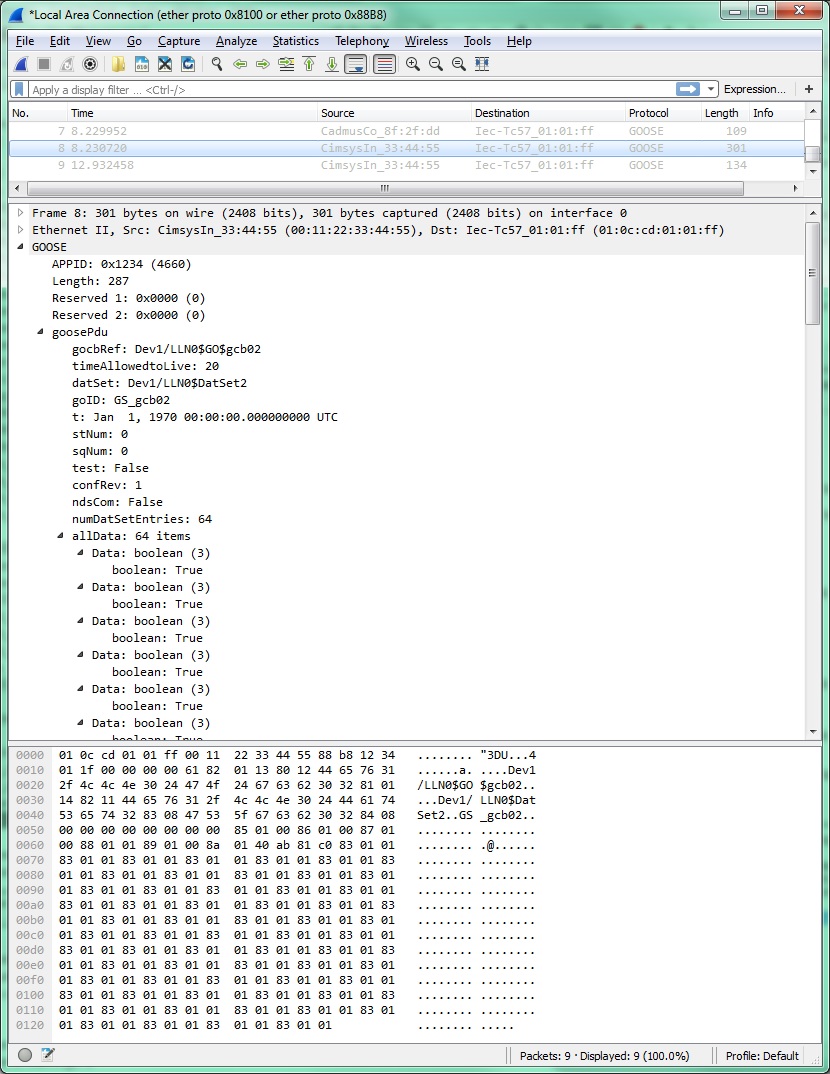The height and width of the screenshot is (1074, 830).
Task: Select packet 7 from CadmusCo_8f:2f:dd
Action: pyautogui.click(x=407, y=131)
